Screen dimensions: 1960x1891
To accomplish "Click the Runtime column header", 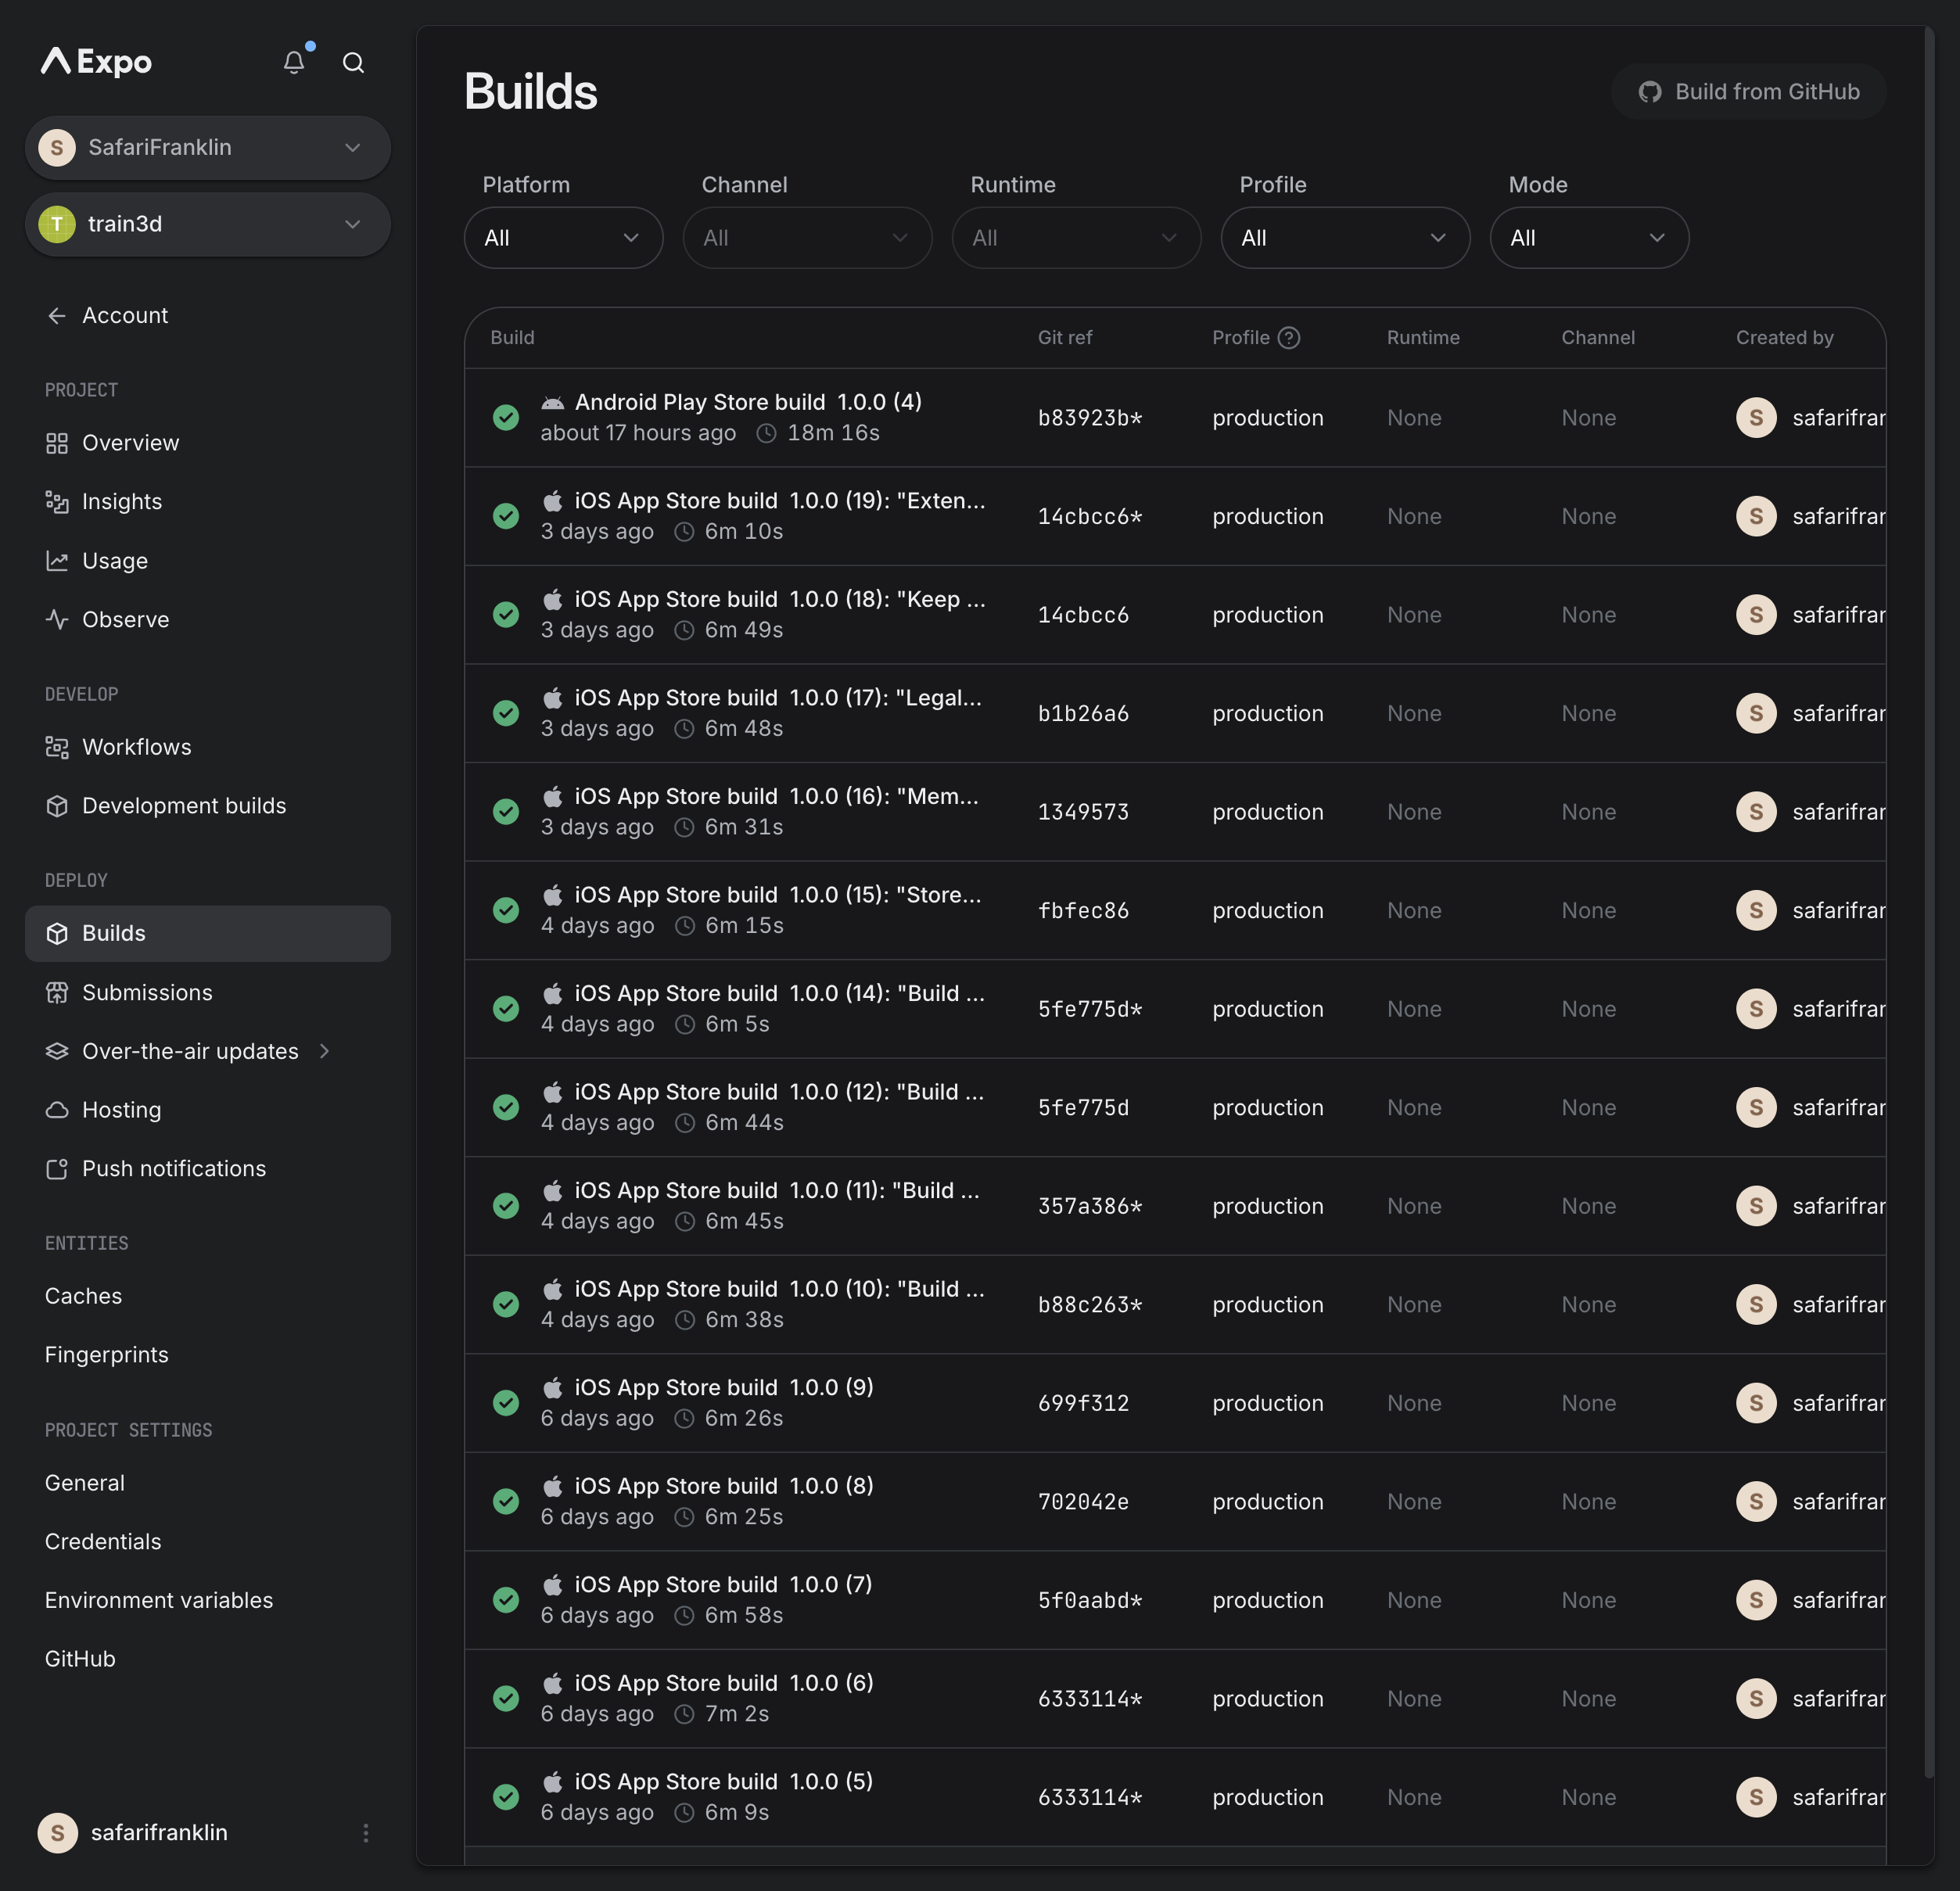I will click(x=1423, y=338).
